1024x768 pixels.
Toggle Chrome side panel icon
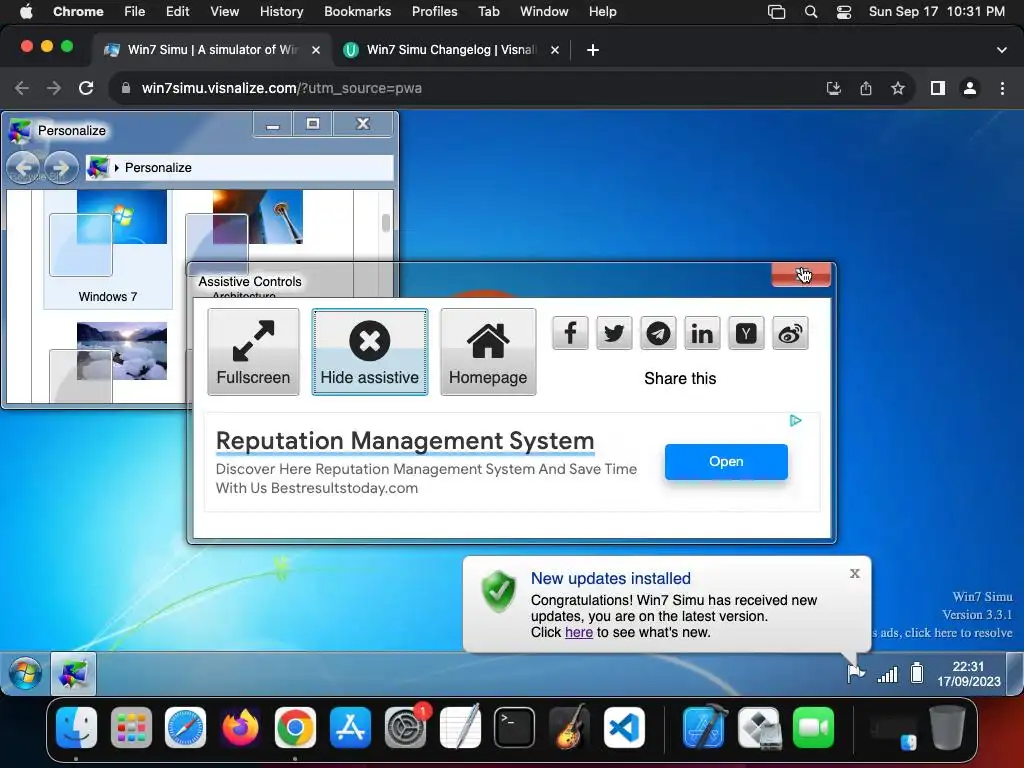(x=938, y=88)
